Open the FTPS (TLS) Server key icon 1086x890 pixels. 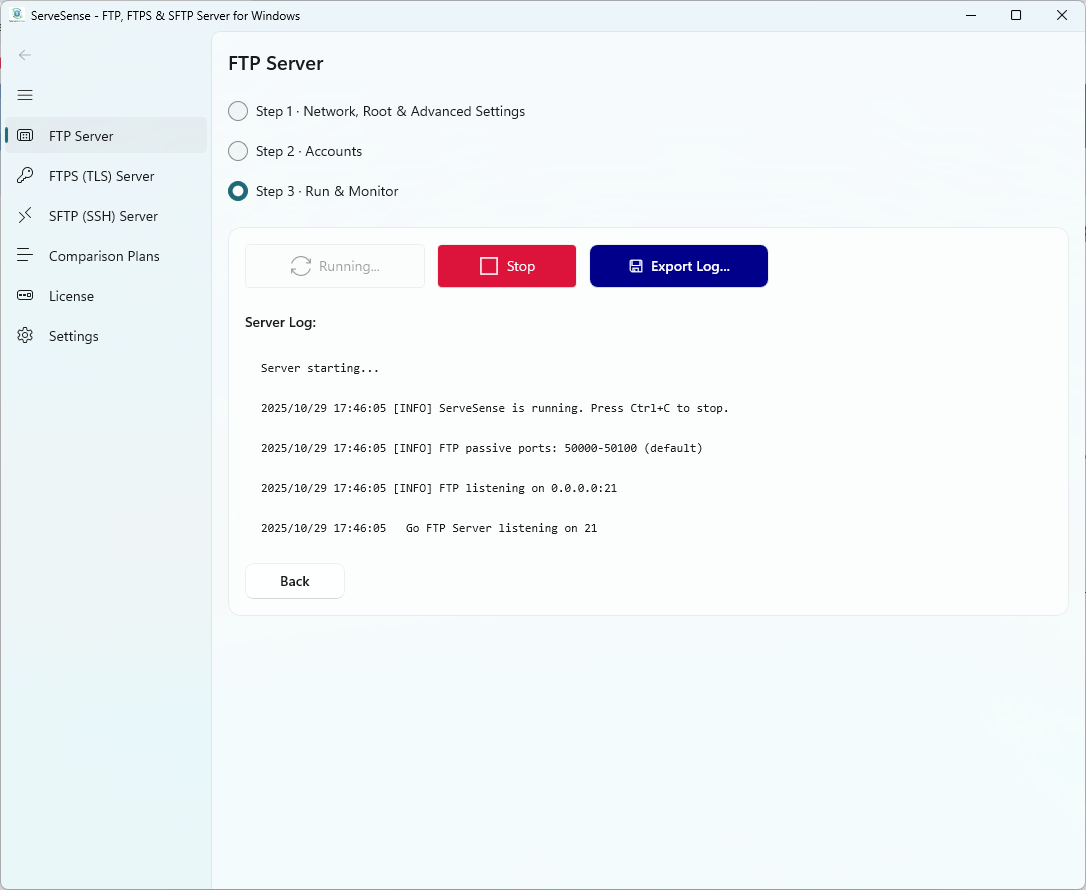[24, 175]
